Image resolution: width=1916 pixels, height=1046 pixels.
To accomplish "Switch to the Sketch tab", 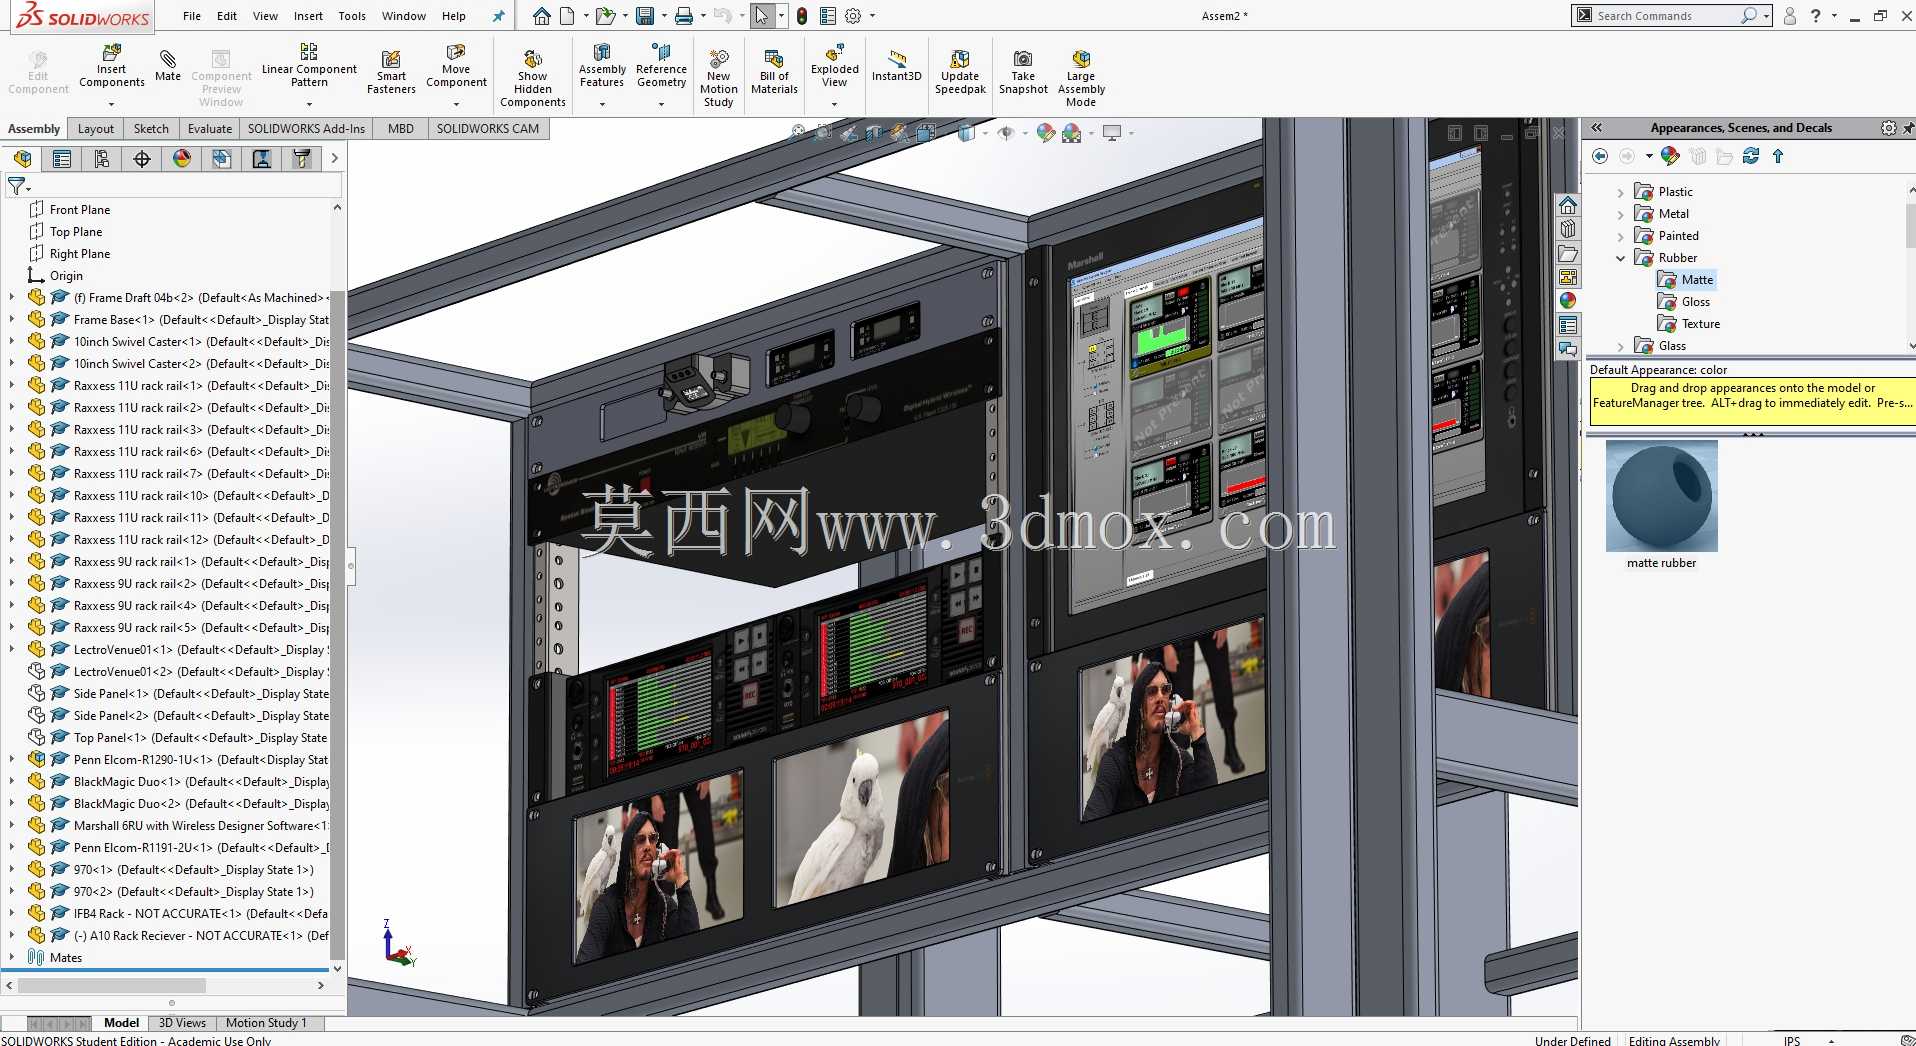I will pos(151,129).
